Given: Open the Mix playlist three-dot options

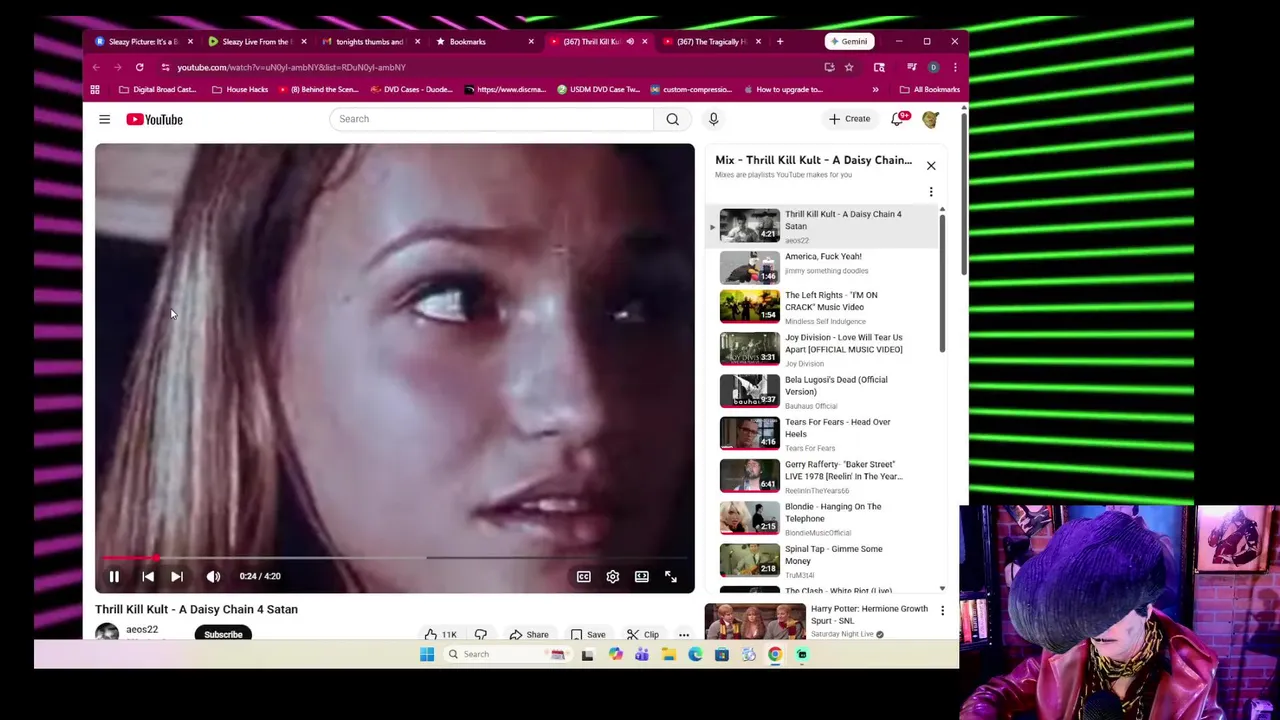Looking at the screenshot, I should [931, 192].
